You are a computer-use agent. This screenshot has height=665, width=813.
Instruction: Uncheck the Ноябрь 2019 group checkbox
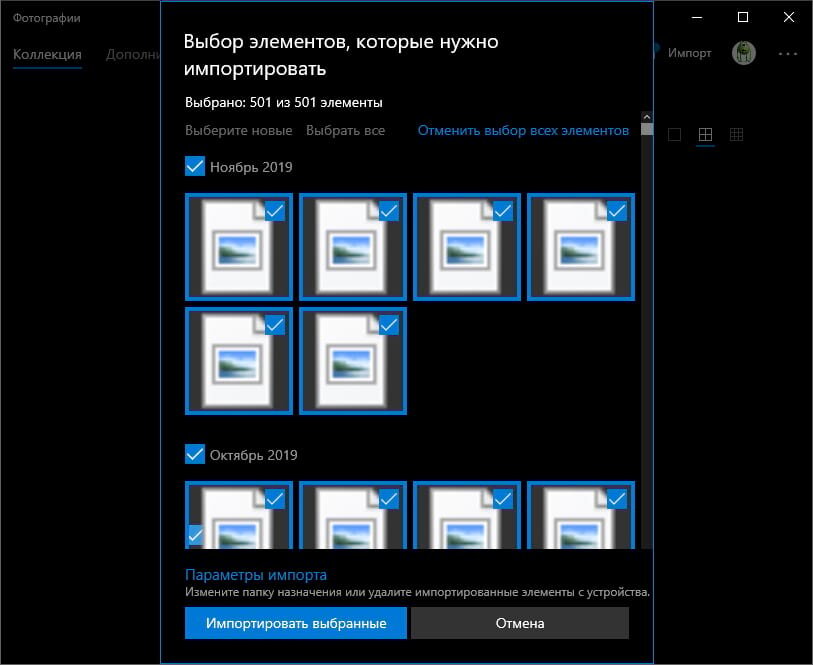point(195,166)
